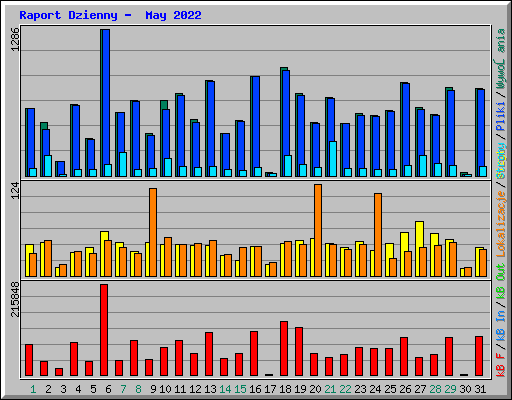Viewport: 512px width, 400px height.
Task: Click day 1 label on x-axis
Action: [x=33, y=389]
